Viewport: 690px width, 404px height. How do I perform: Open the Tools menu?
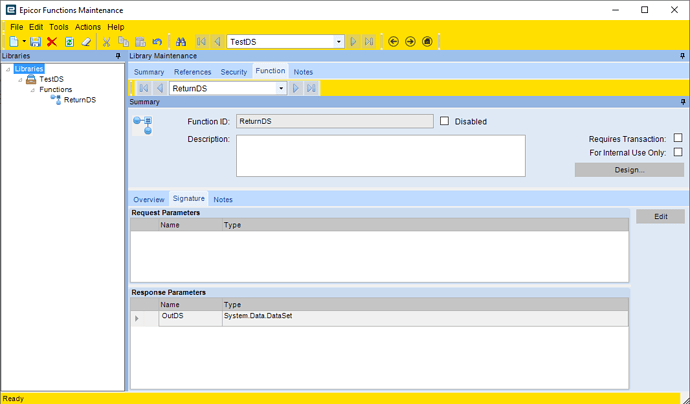pyautogui.click(x=59, y=27)
